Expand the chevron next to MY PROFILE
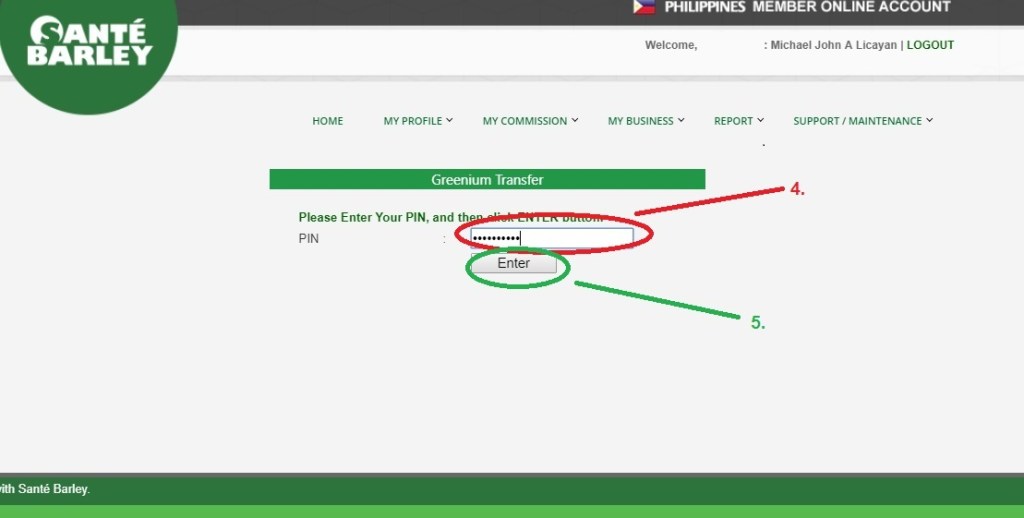The width and height of the screenshot is (1024, 518). pos(450,120)
